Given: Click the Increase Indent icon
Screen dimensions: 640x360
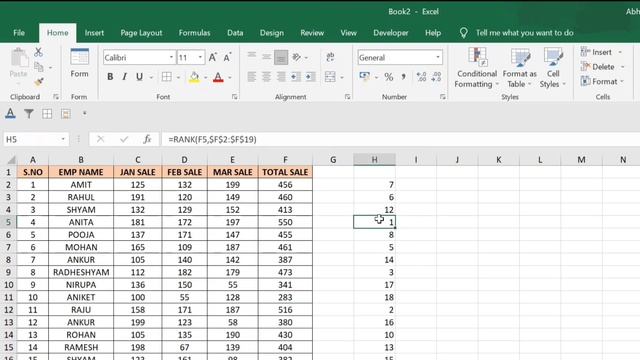Looking at the screenshot, I should pos(311,77).
